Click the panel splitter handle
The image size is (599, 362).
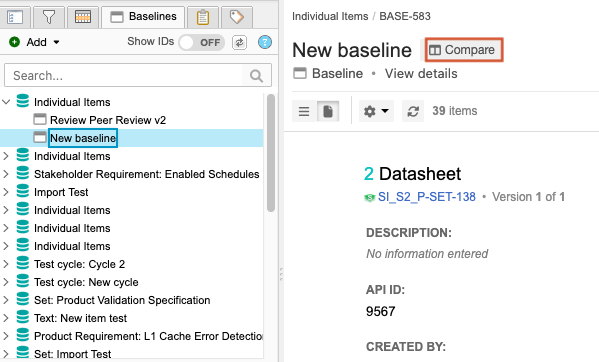[281, 274]
